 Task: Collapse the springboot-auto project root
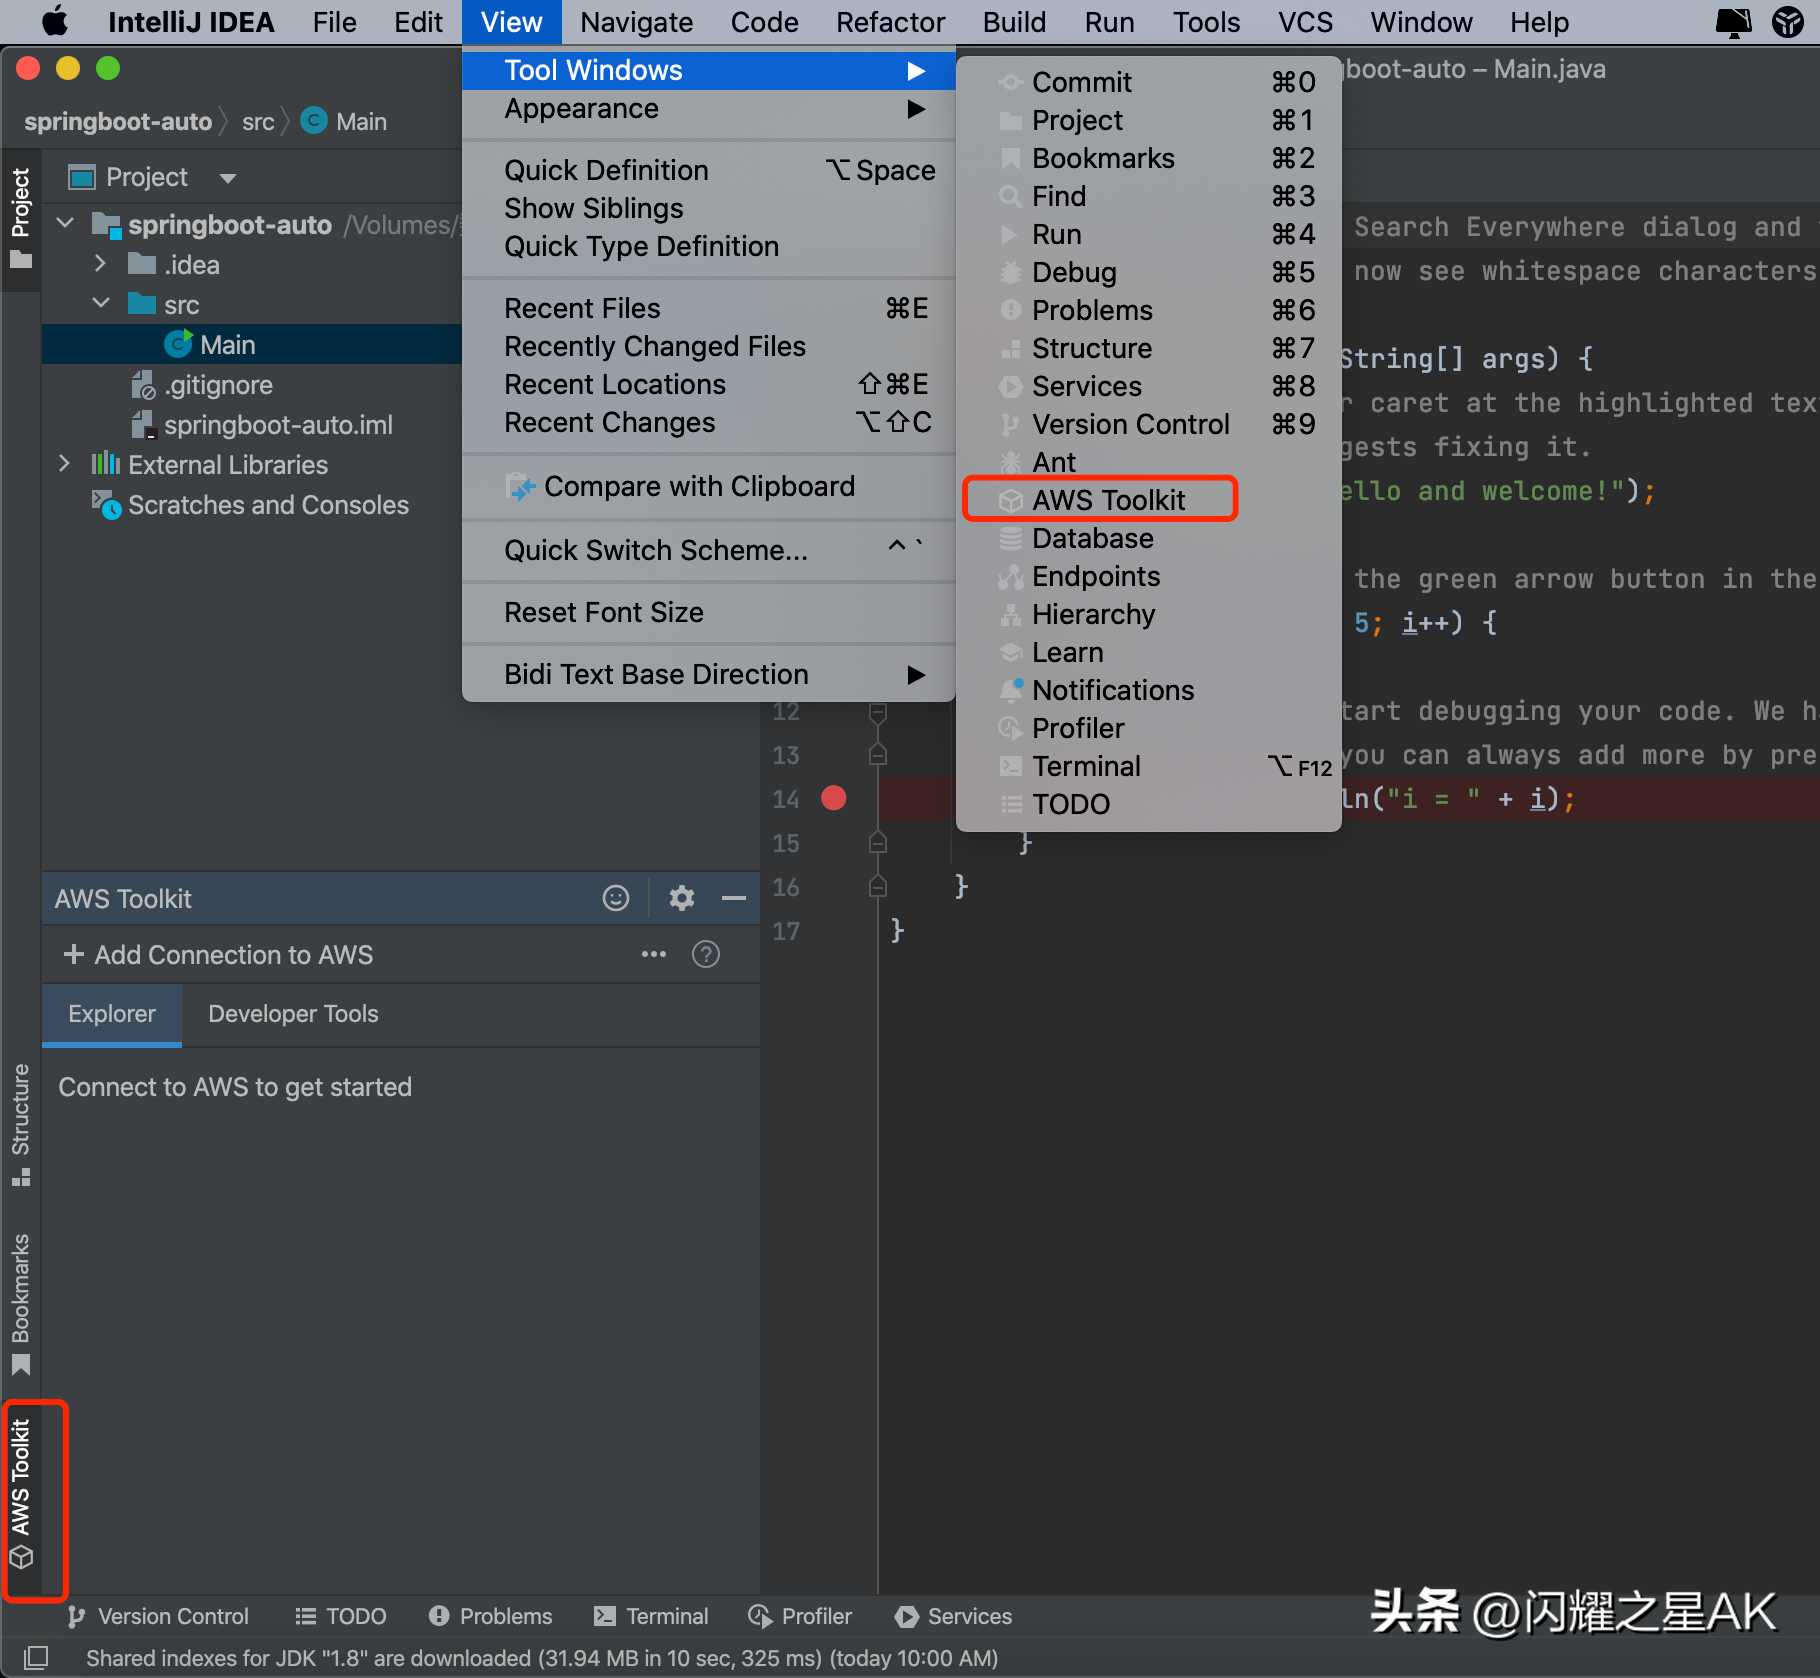tap(66, 224)
